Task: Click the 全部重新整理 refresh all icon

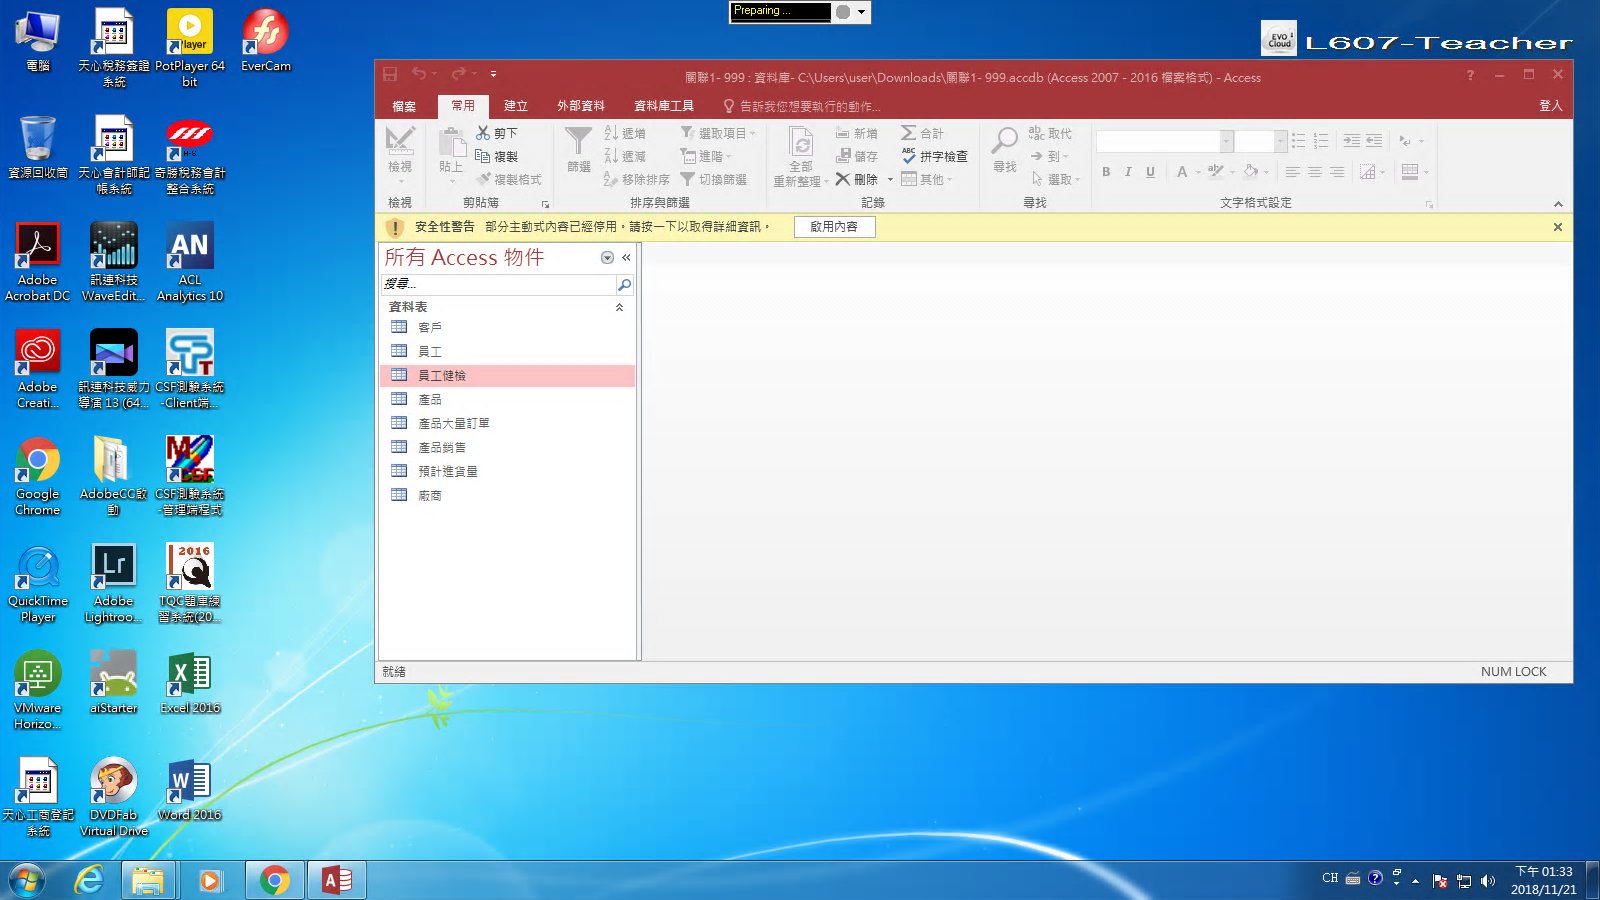Action: (801, 142)
